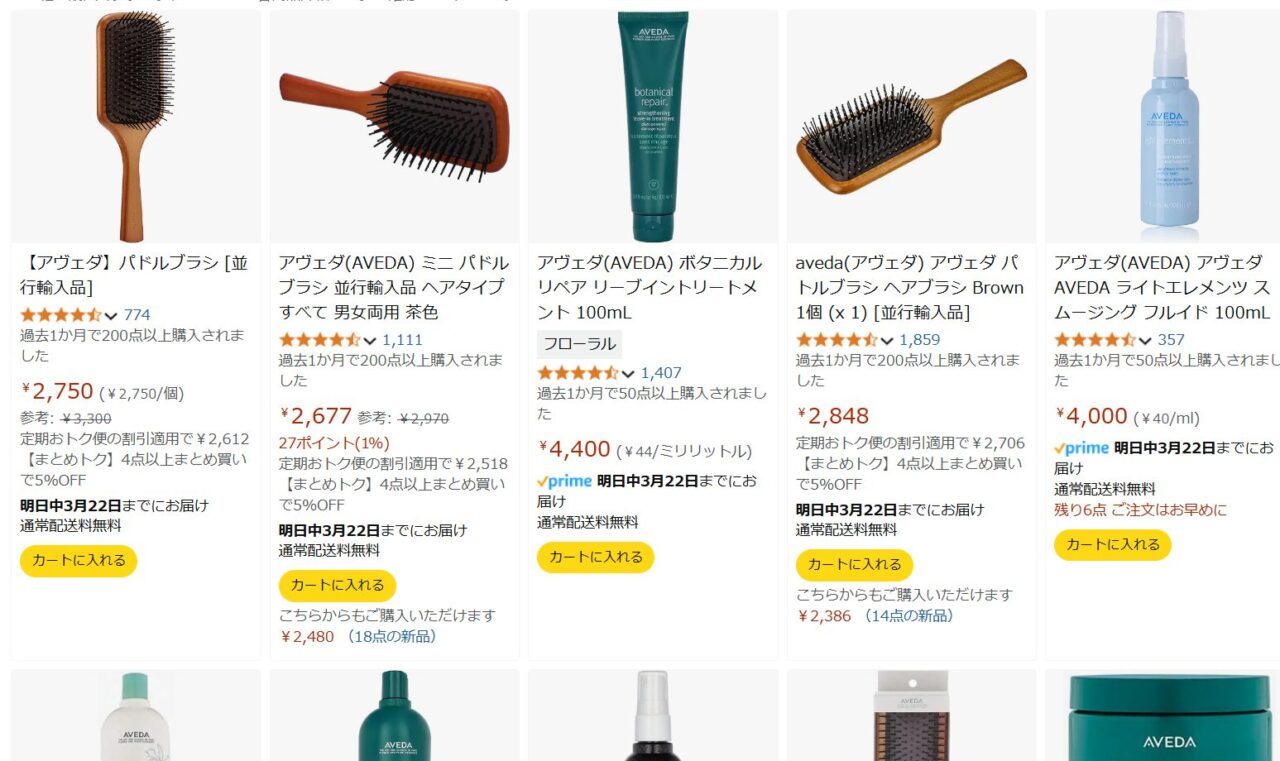Open the botanical repair tube product image
The width and height of the screenshot is (1280, 761).
pos(652,126)
